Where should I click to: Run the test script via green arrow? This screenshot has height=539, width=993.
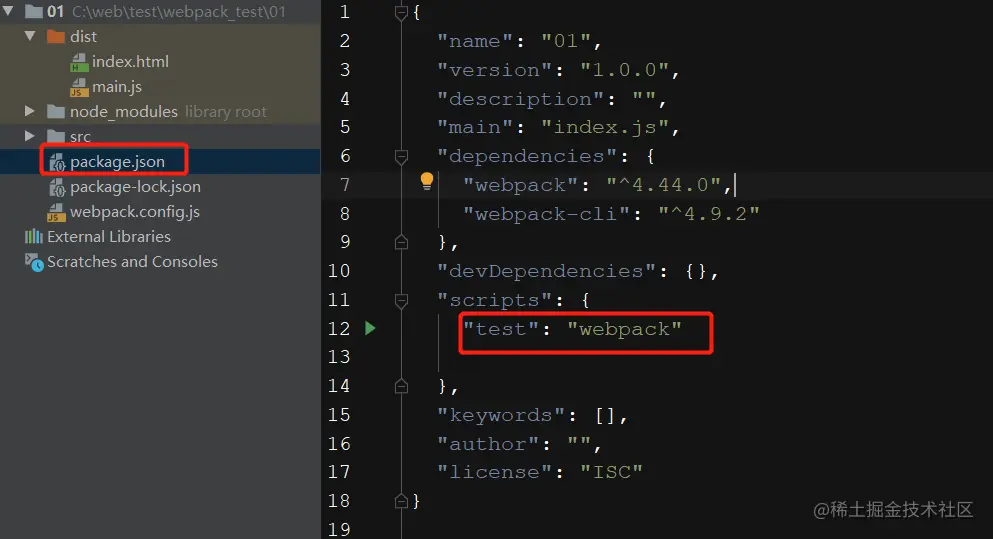coord(370,328)
